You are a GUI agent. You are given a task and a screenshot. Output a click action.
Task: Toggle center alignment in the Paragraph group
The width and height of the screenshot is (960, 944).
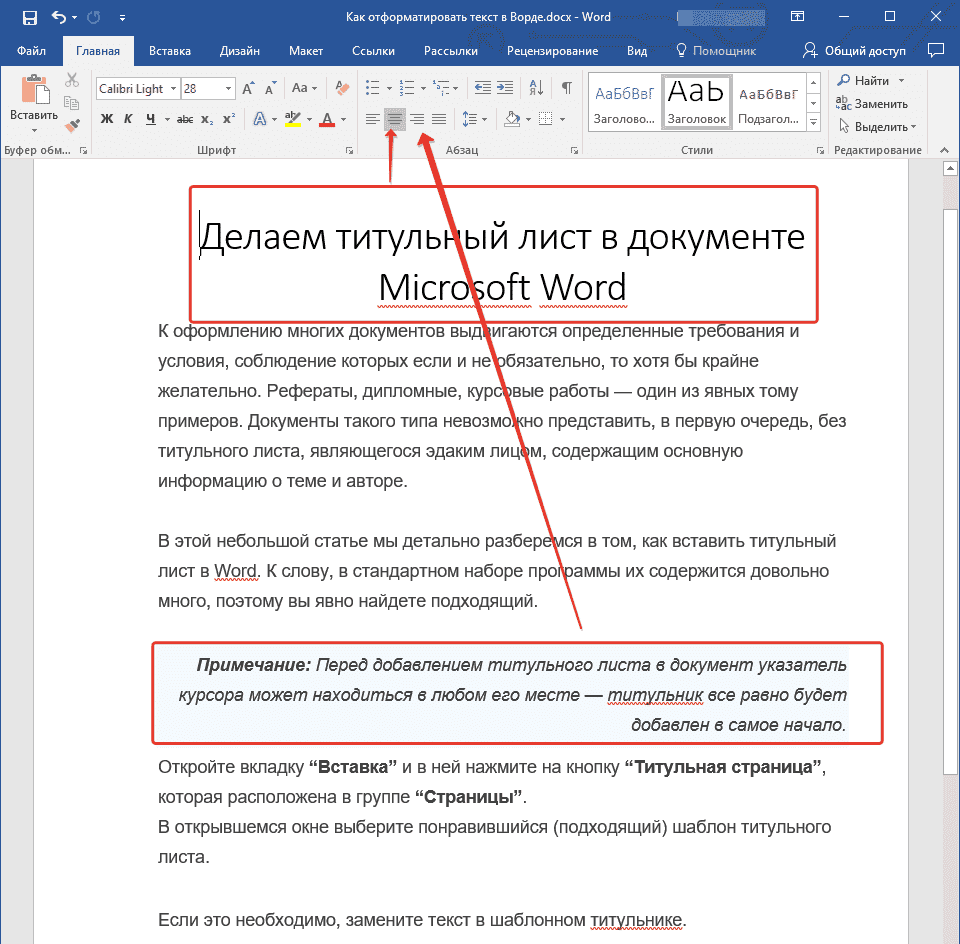pyautogui.click(x=393, y=120)
